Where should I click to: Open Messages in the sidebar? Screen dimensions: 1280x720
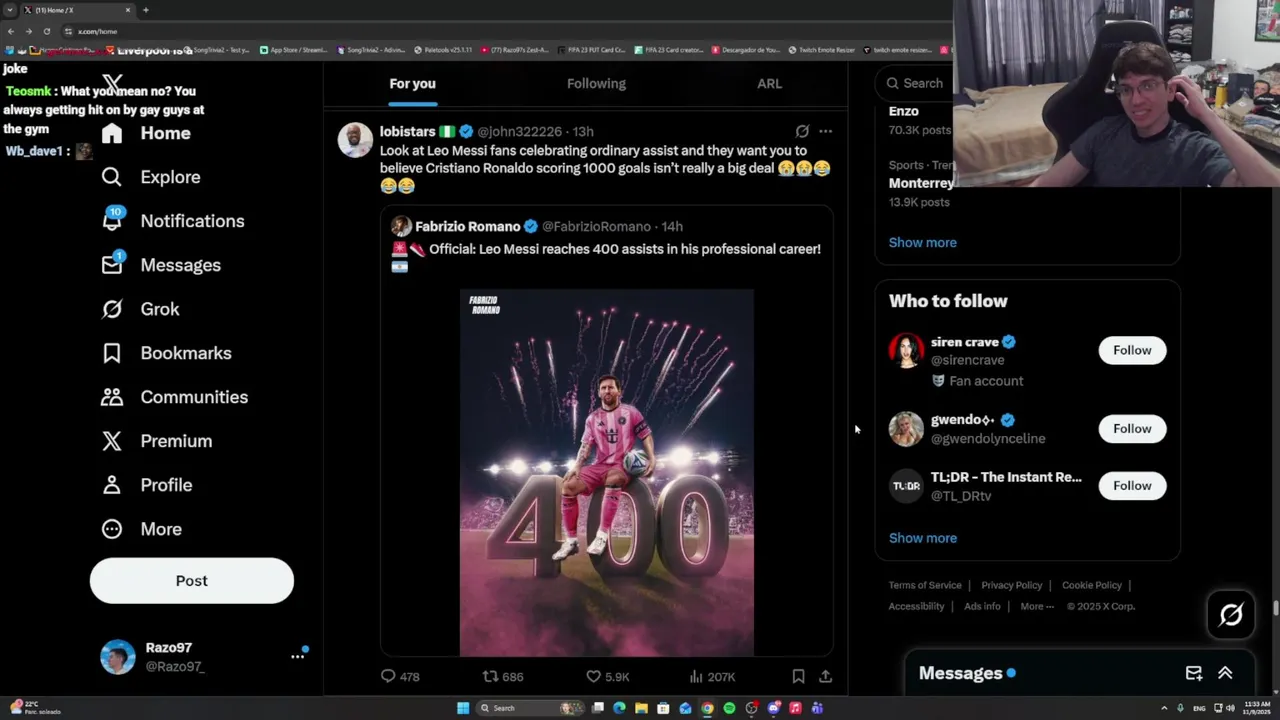click(162, 265)
